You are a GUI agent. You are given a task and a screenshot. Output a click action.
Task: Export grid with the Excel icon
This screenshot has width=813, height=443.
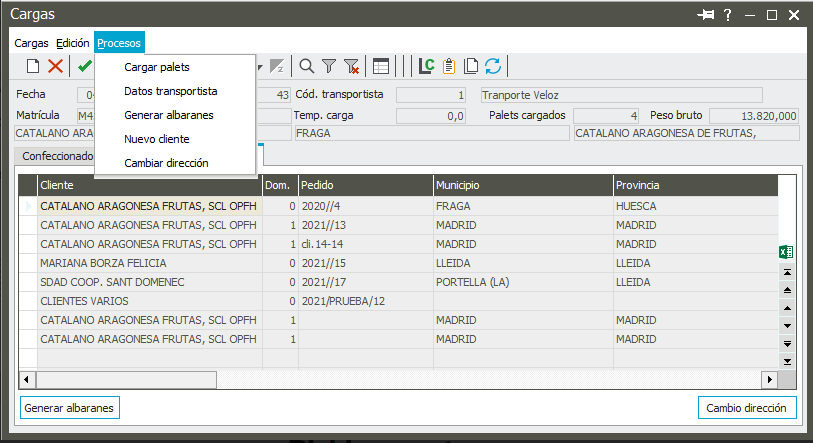tap(786, 252)
